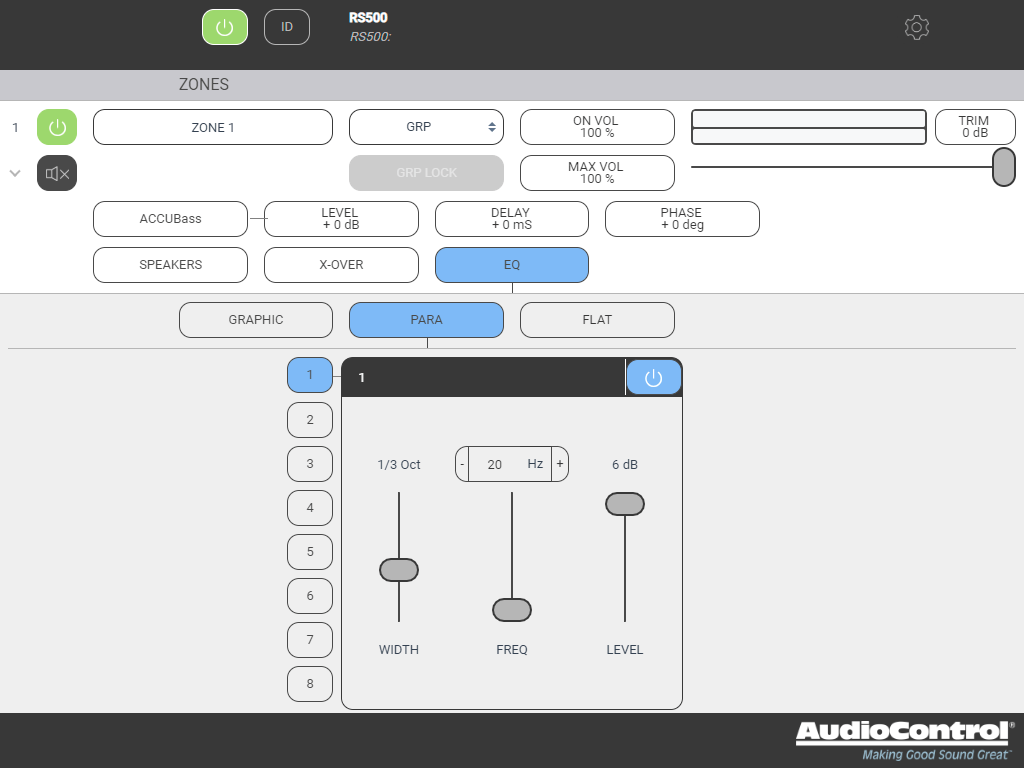This screenshot has height=768, width=1024.
Task: Click the DELAY + 0 mS control
Action: pyautogui.click(x=511, y=219)
